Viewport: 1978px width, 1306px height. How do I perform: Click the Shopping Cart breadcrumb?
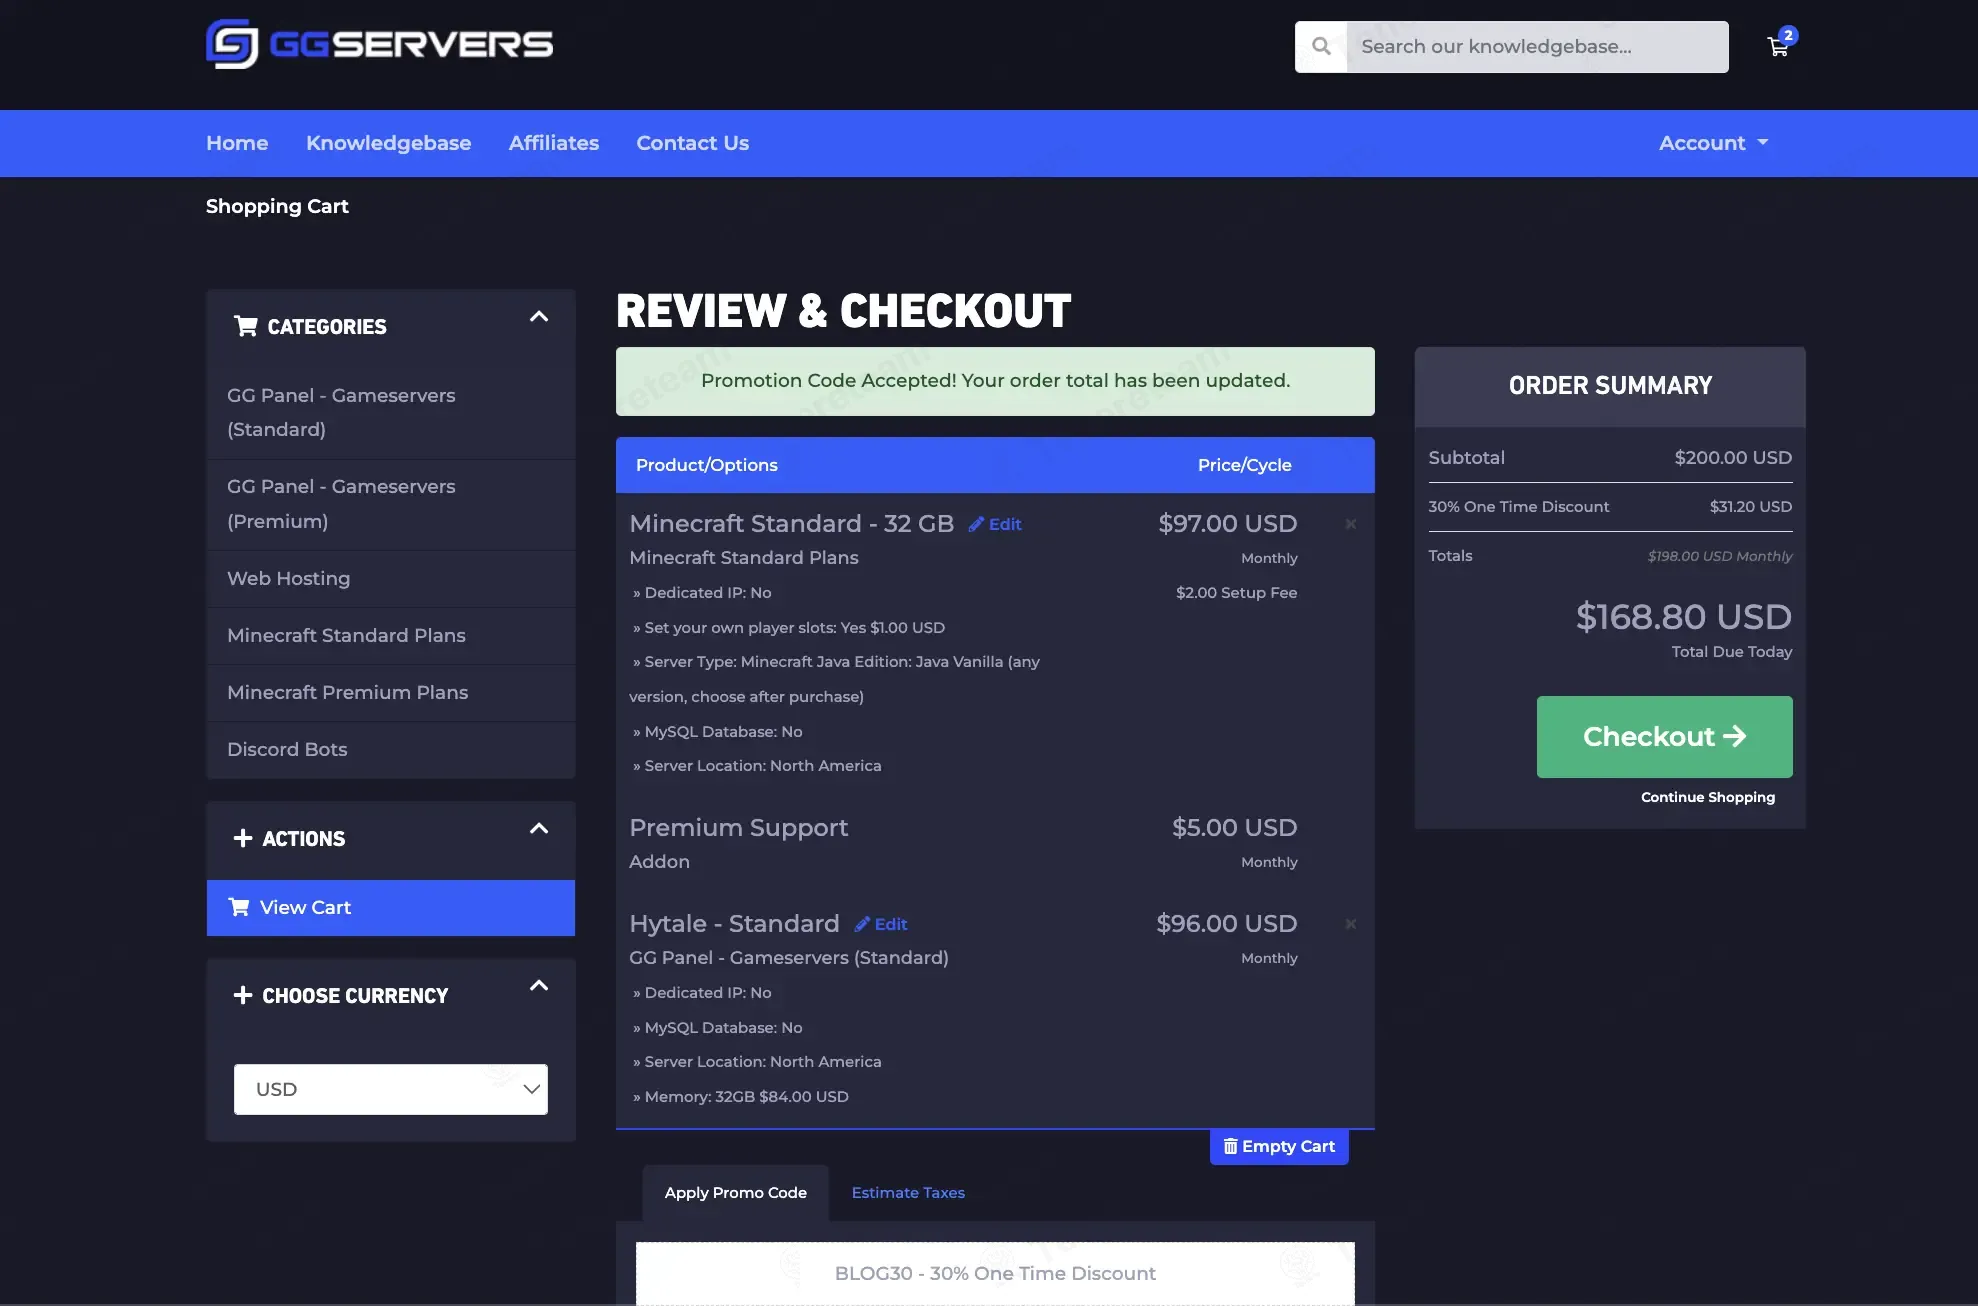coord(277,206)
